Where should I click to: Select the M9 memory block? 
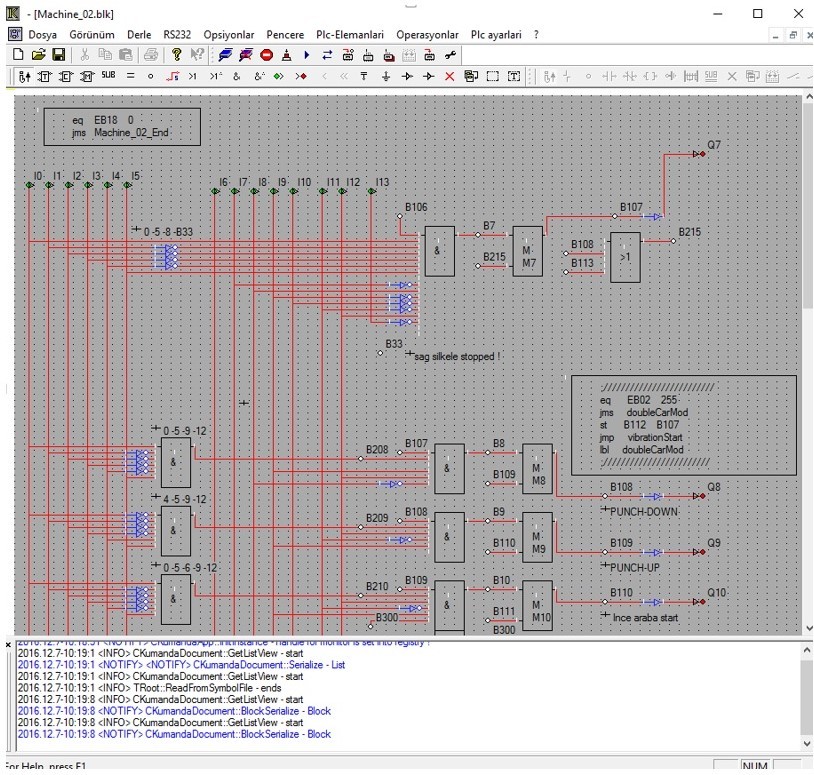537,537
